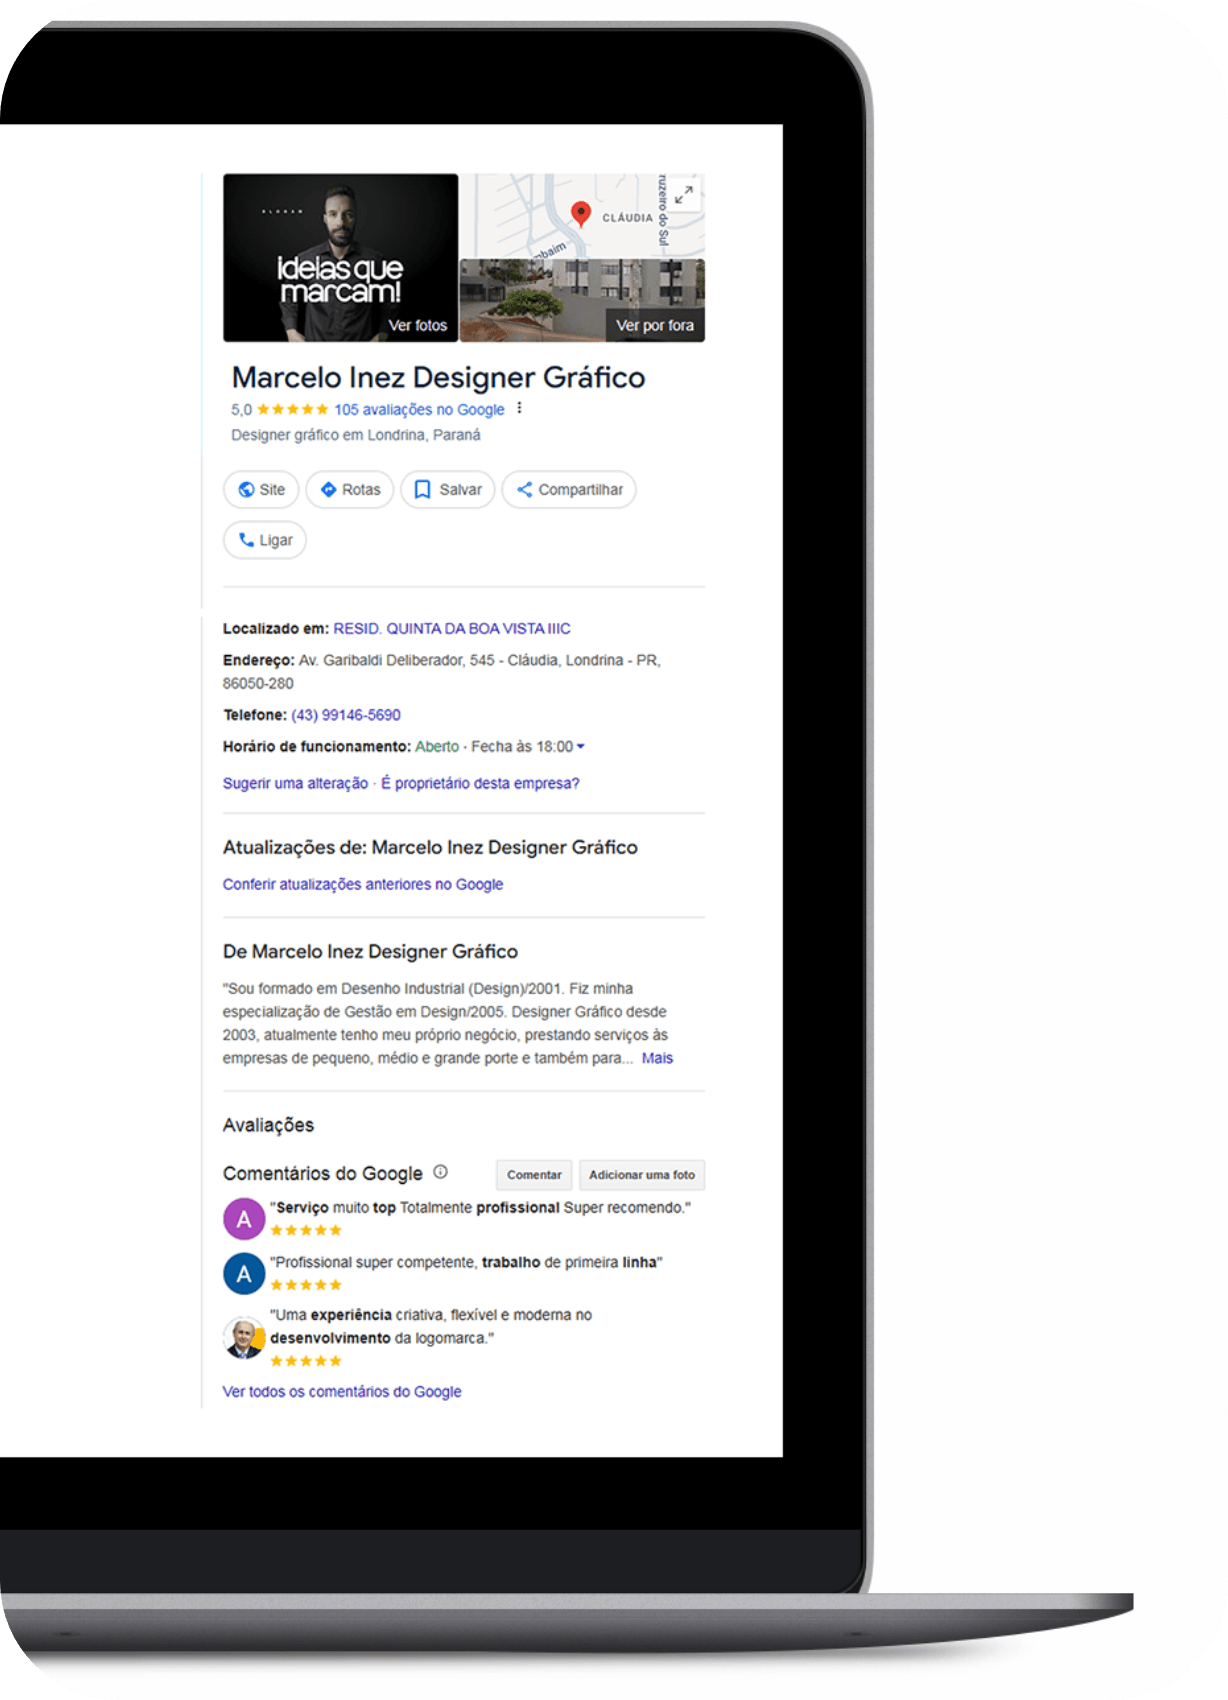Click the Marcelo Inez Designer Gráfico title
The image size is (1228, 1700).
coord(438,377)
